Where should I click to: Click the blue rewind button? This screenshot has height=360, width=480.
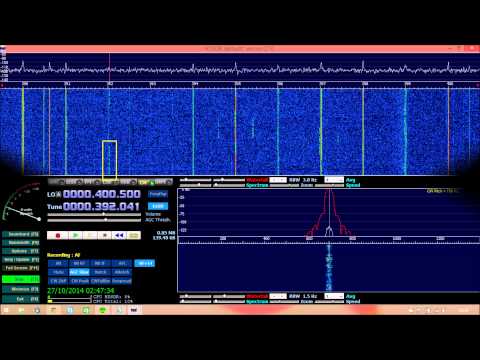[x=119, y=235]
